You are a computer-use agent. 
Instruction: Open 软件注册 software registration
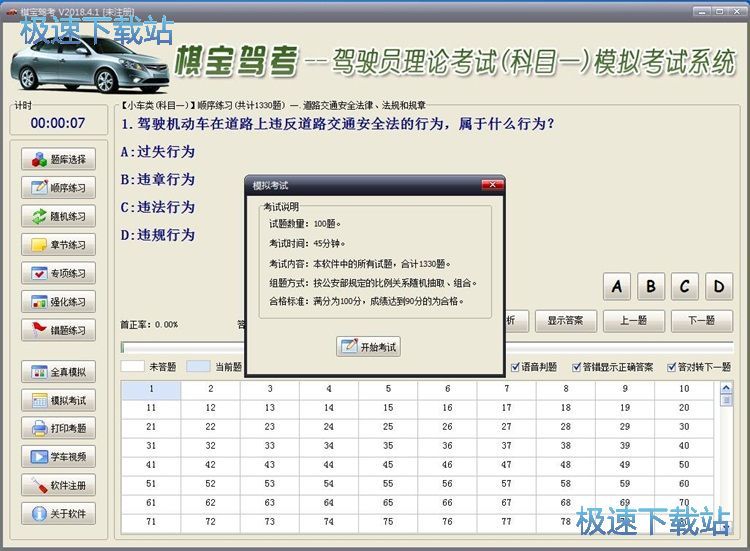point(58,486)
